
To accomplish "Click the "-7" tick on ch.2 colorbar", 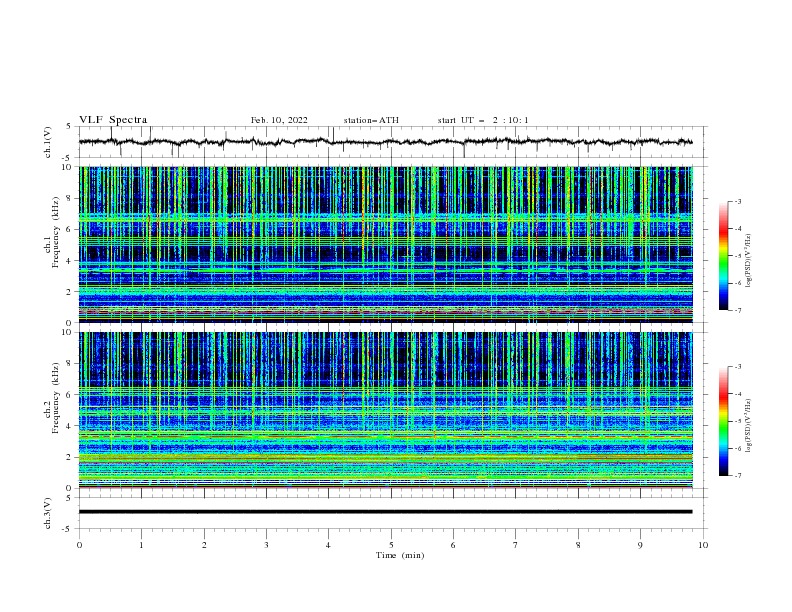I will pyautogui.click(x=737, y=475).
